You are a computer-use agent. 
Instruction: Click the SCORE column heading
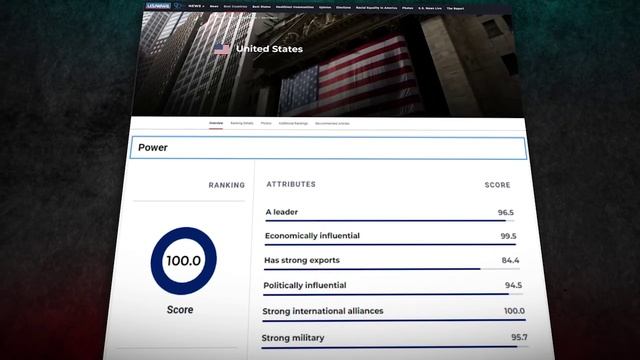click(498, 185)
